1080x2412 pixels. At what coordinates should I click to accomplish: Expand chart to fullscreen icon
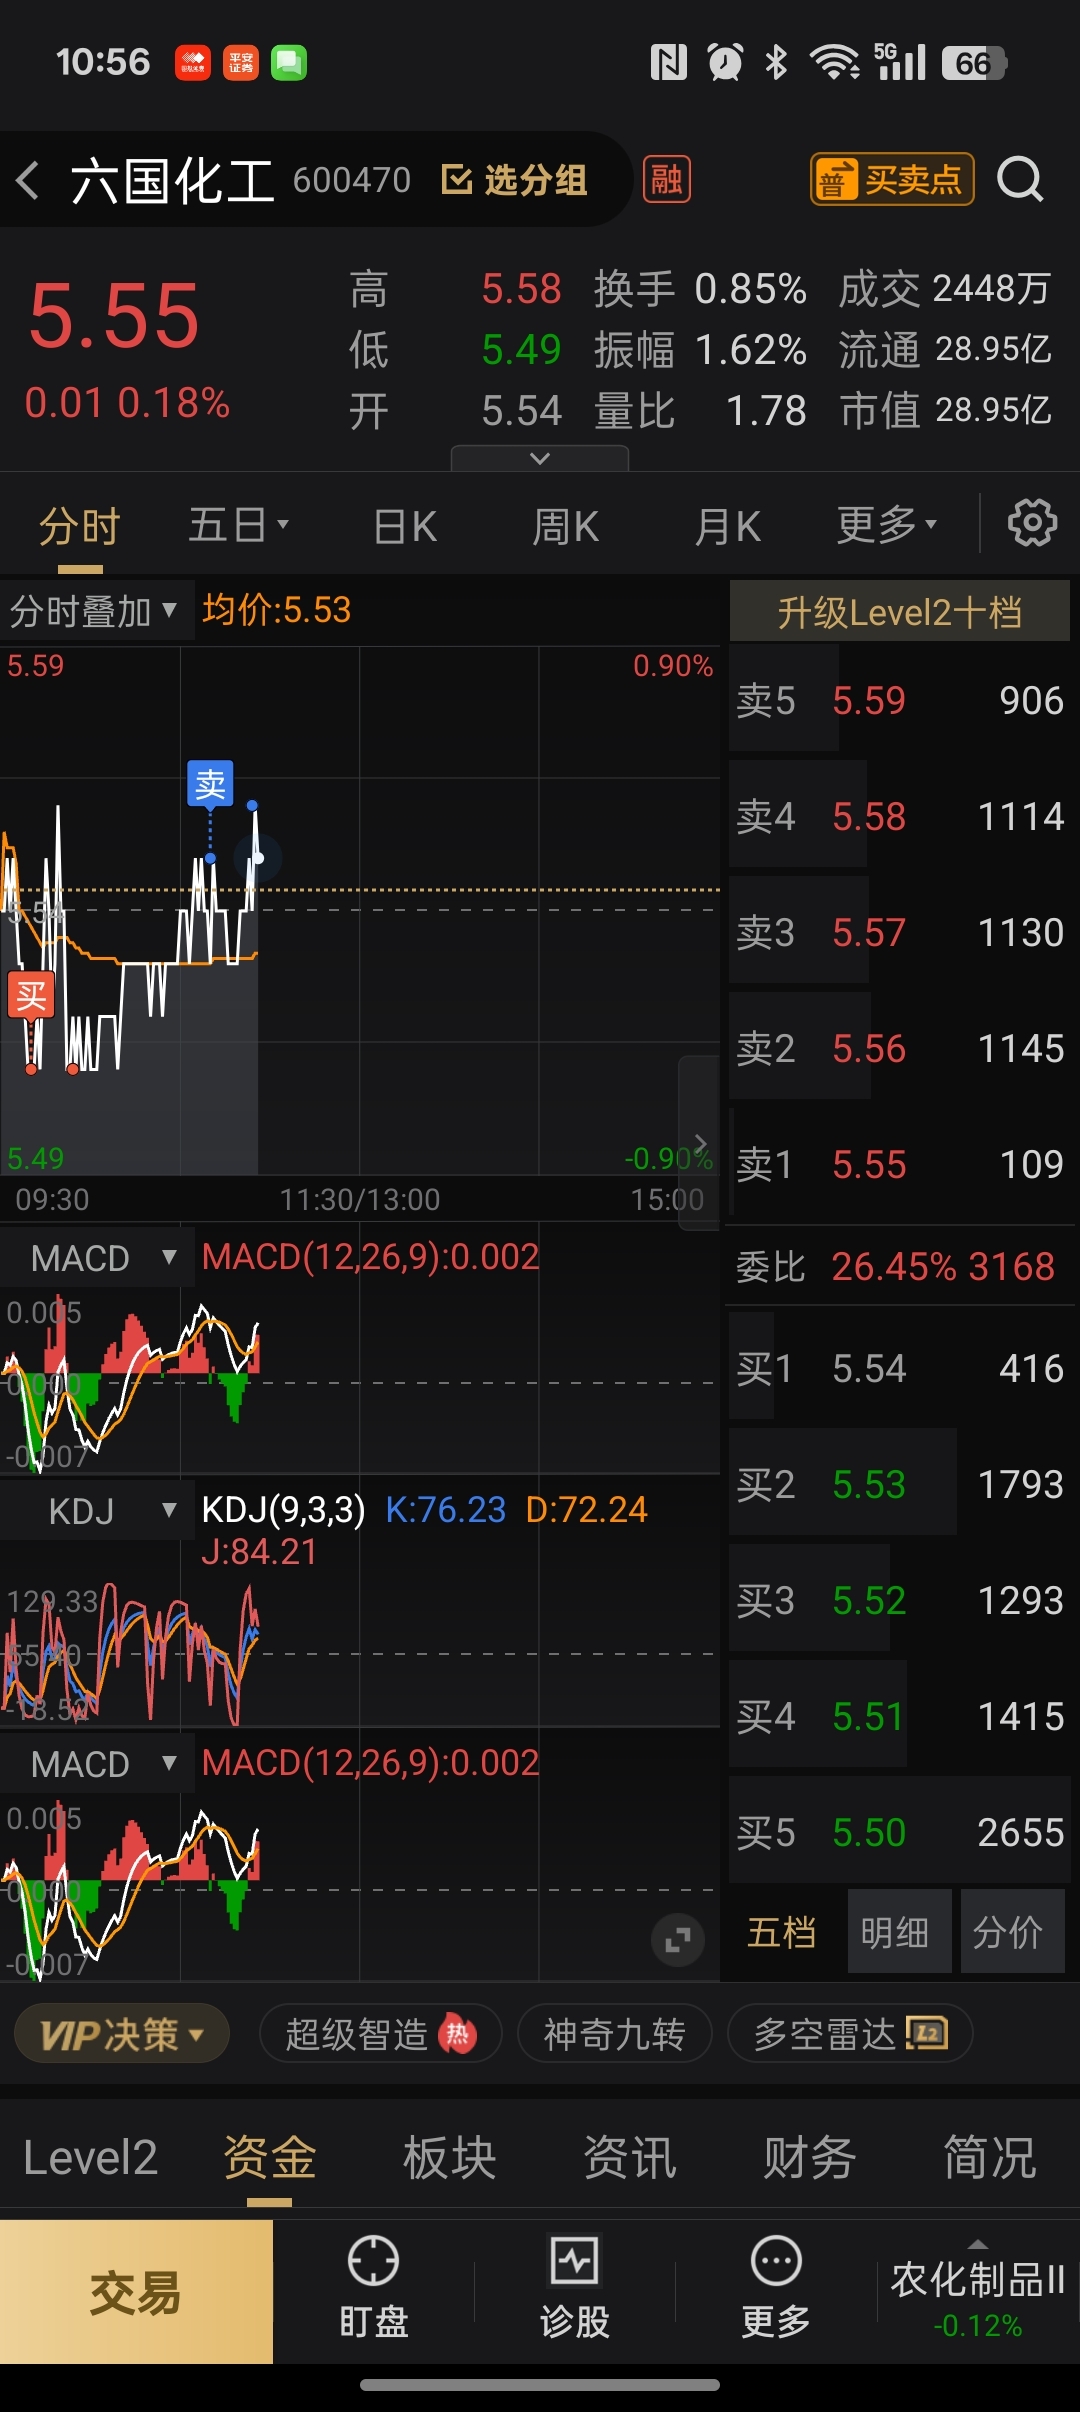[x=678, y=1940]
